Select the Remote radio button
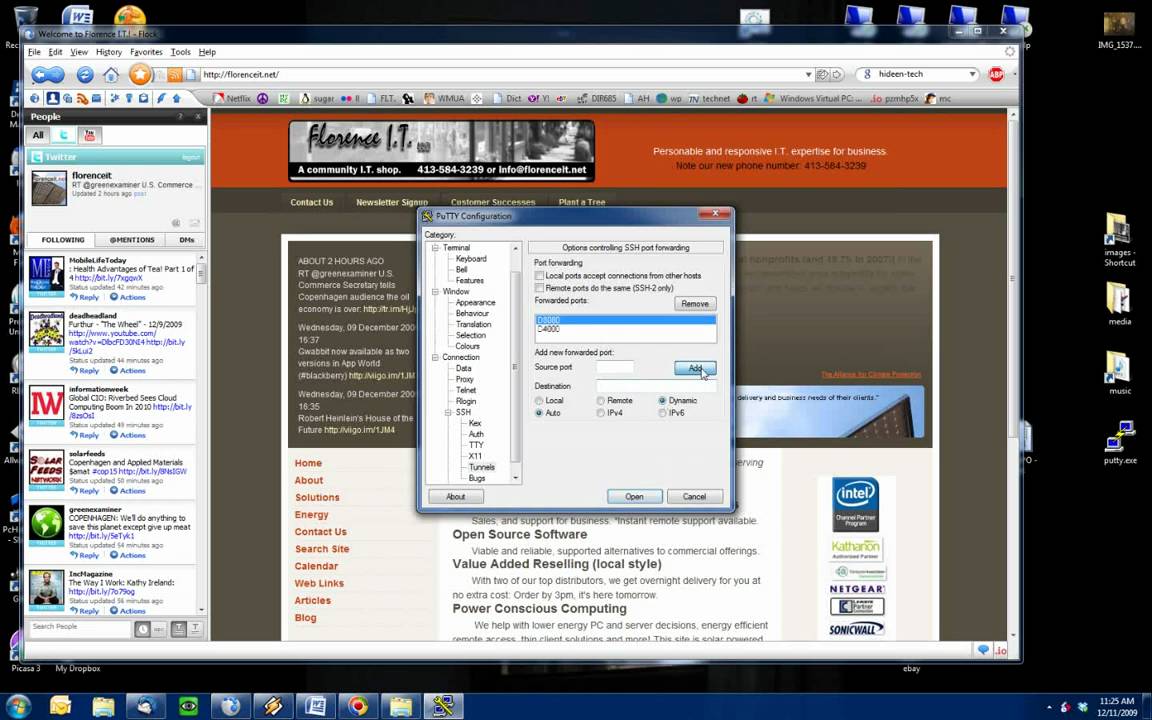 600,400
